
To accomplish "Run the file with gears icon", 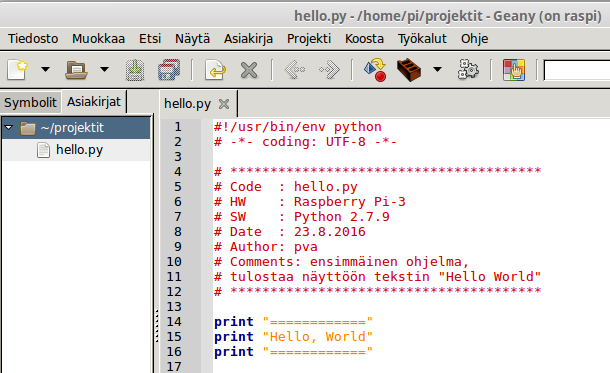I will [x=468, y=70].
